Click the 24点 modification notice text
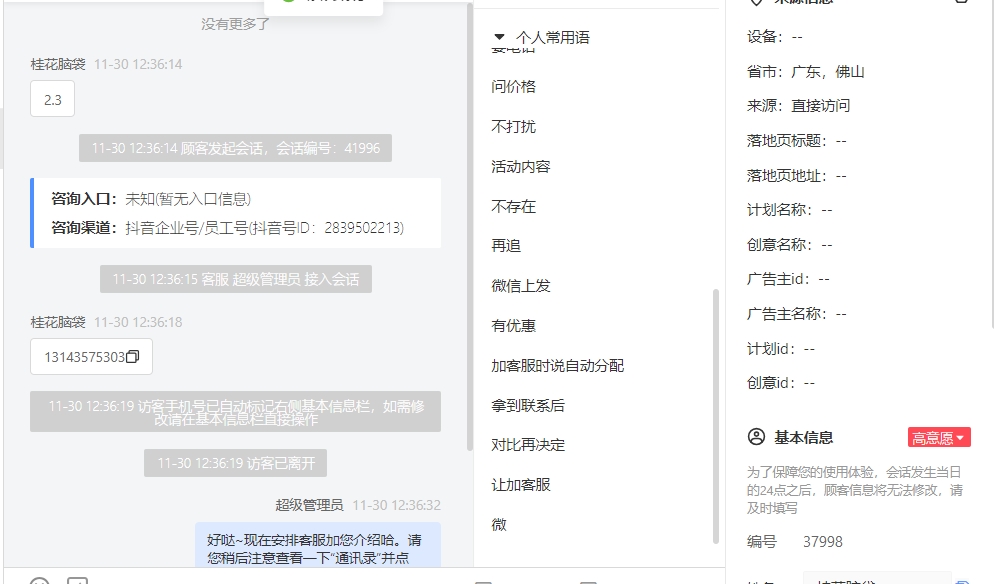The width and height of the screenshot is (994, 584). (855, 490)
